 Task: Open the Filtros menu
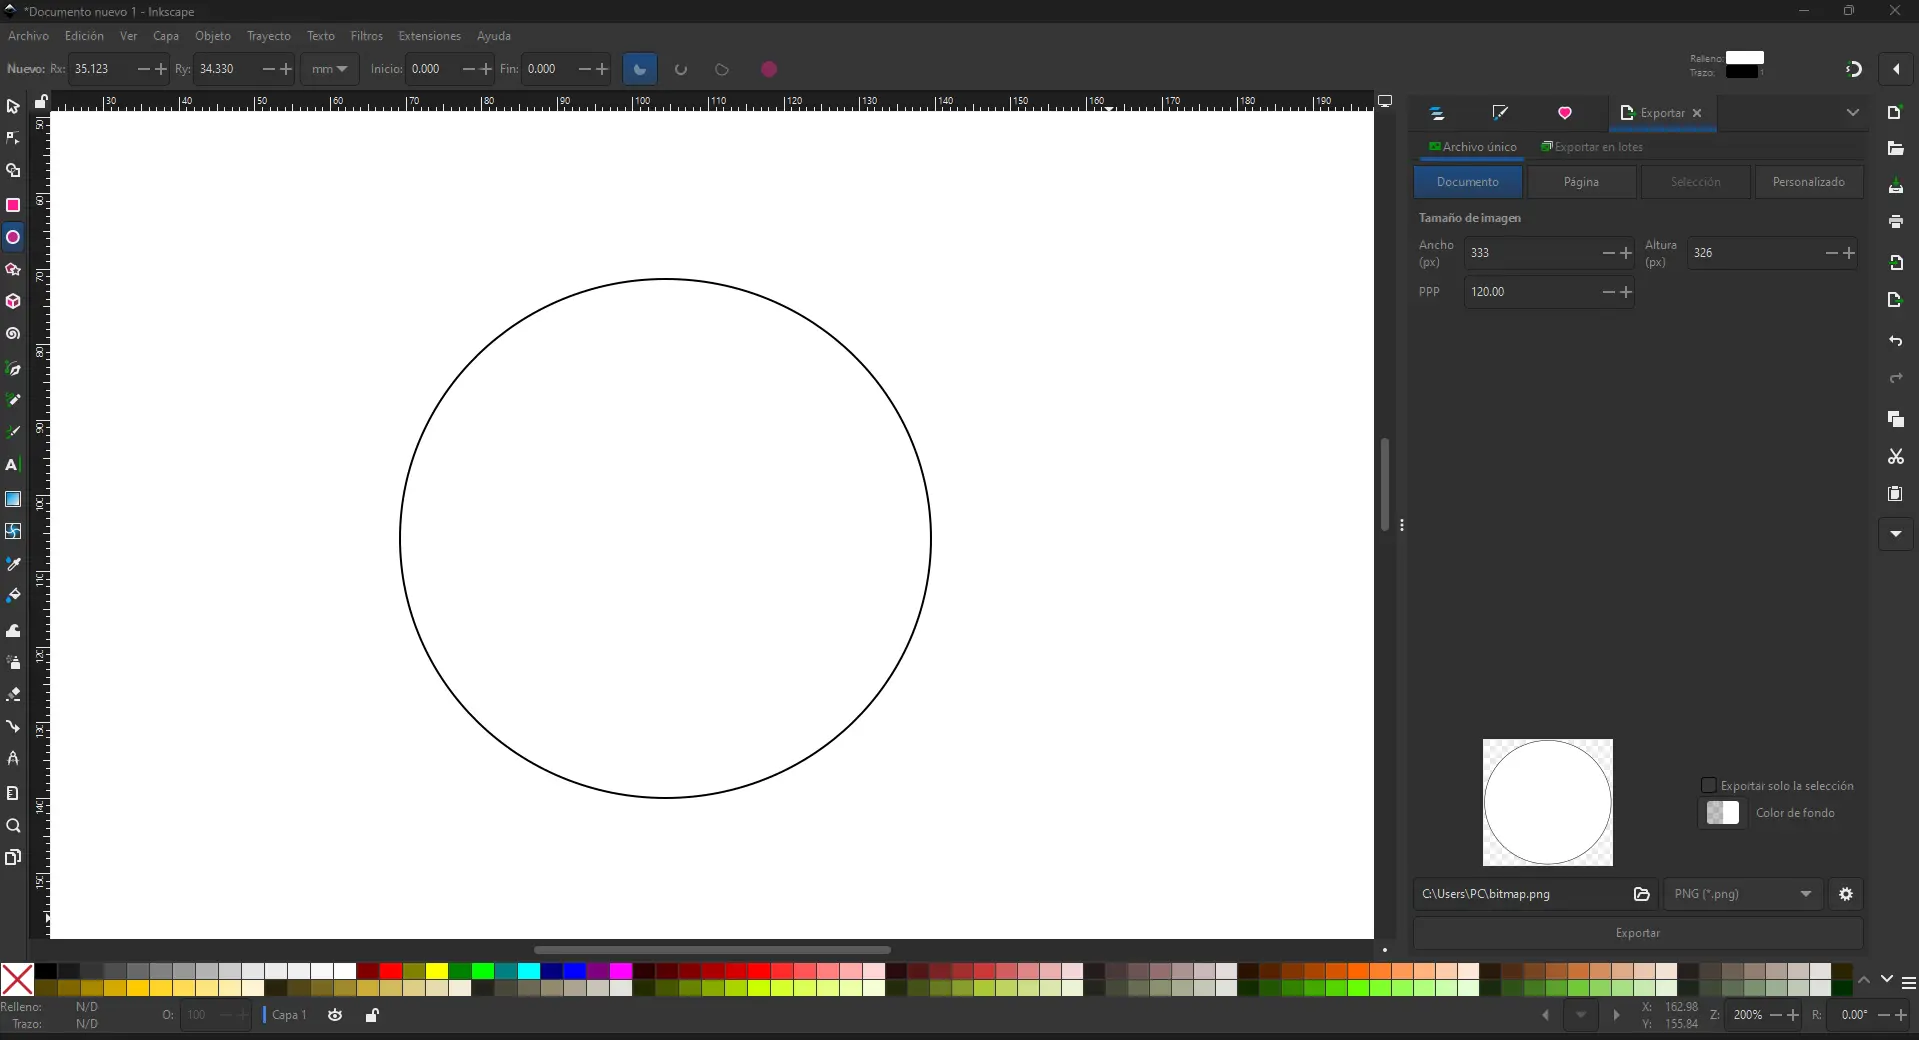tap(366, 36)
